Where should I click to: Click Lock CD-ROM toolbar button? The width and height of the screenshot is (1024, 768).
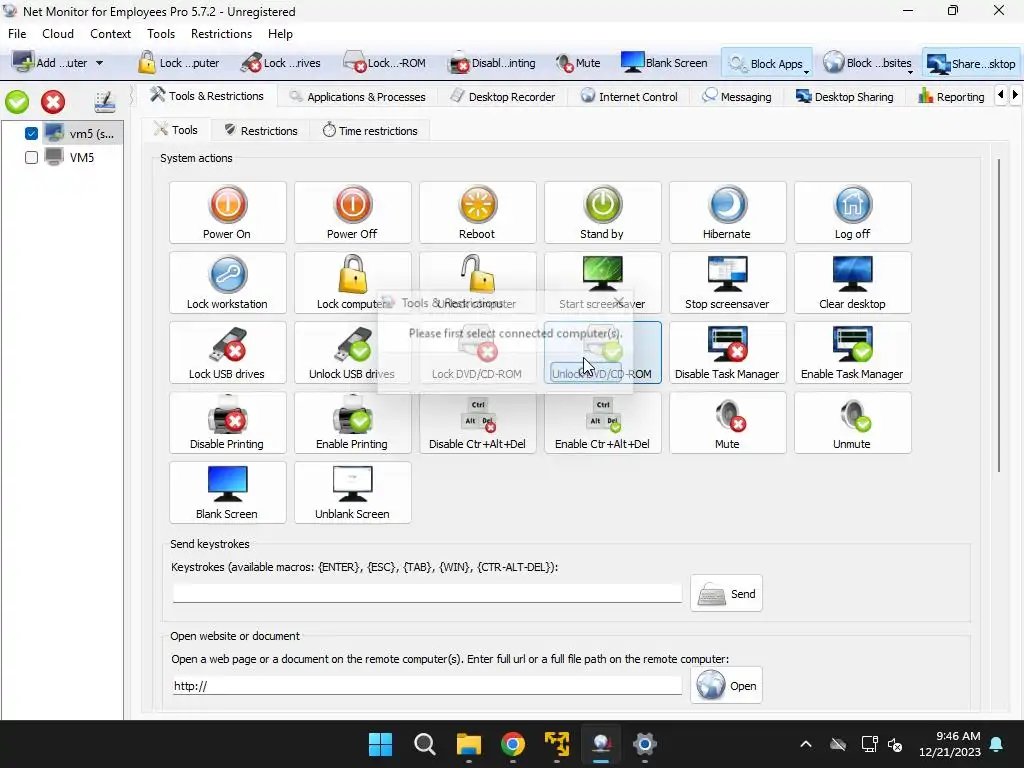point(385,63)
